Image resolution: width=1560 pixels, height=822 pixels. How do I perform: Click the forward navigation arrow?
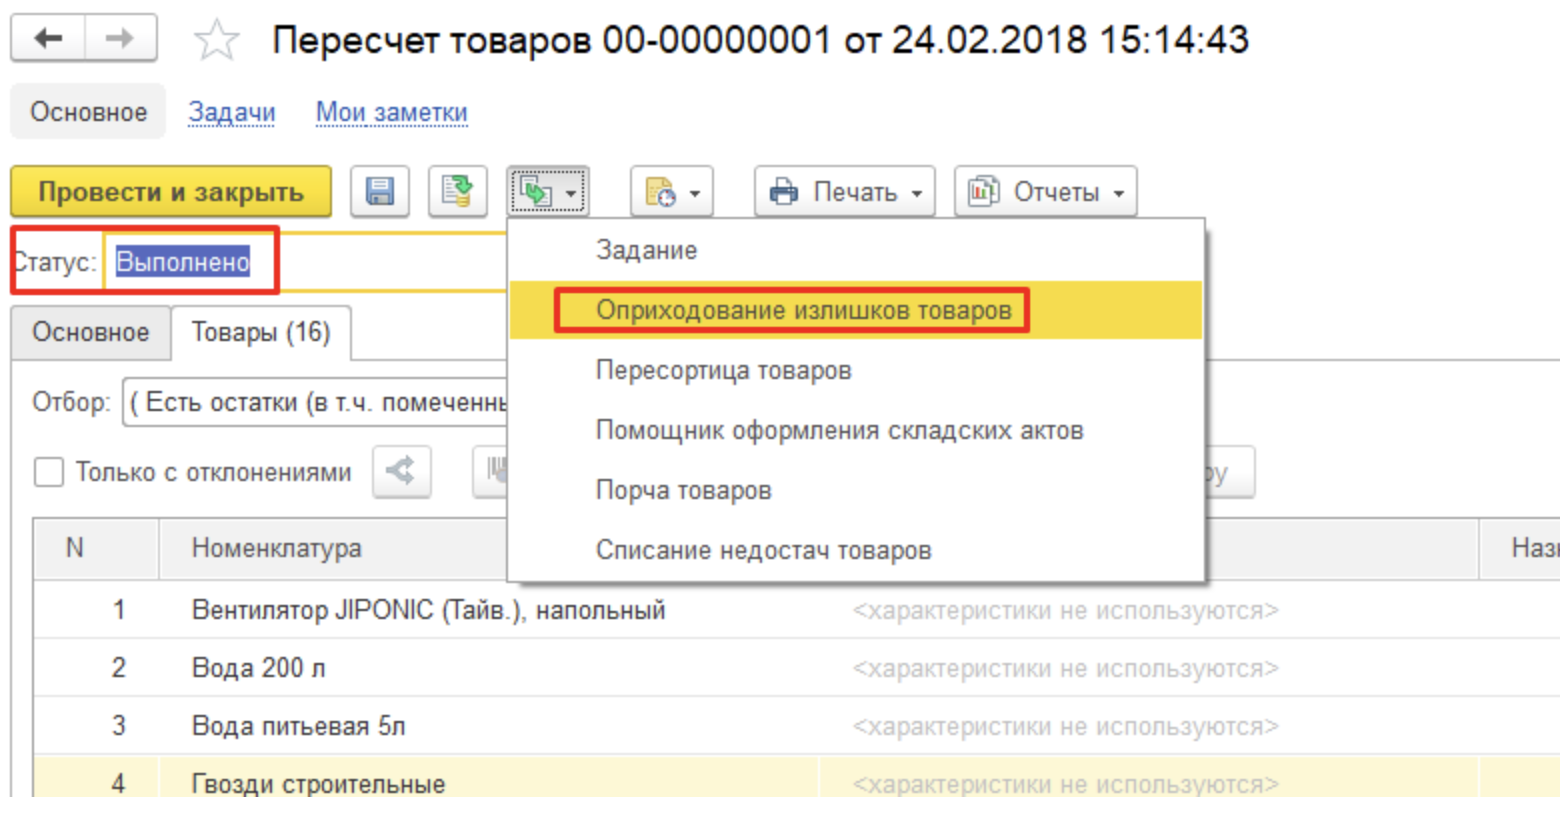(120, 39)
